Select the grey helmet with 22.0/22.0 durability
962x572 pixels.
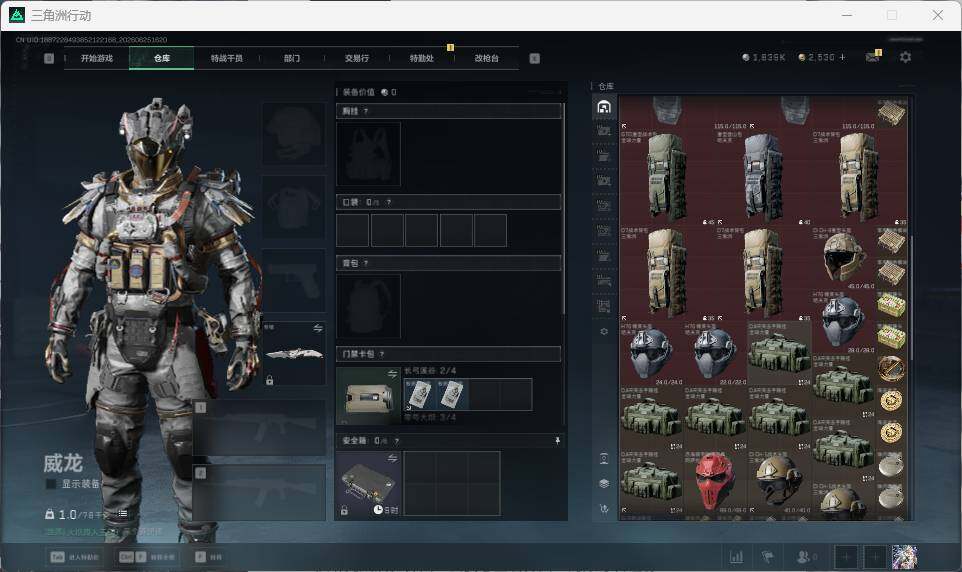715,354
